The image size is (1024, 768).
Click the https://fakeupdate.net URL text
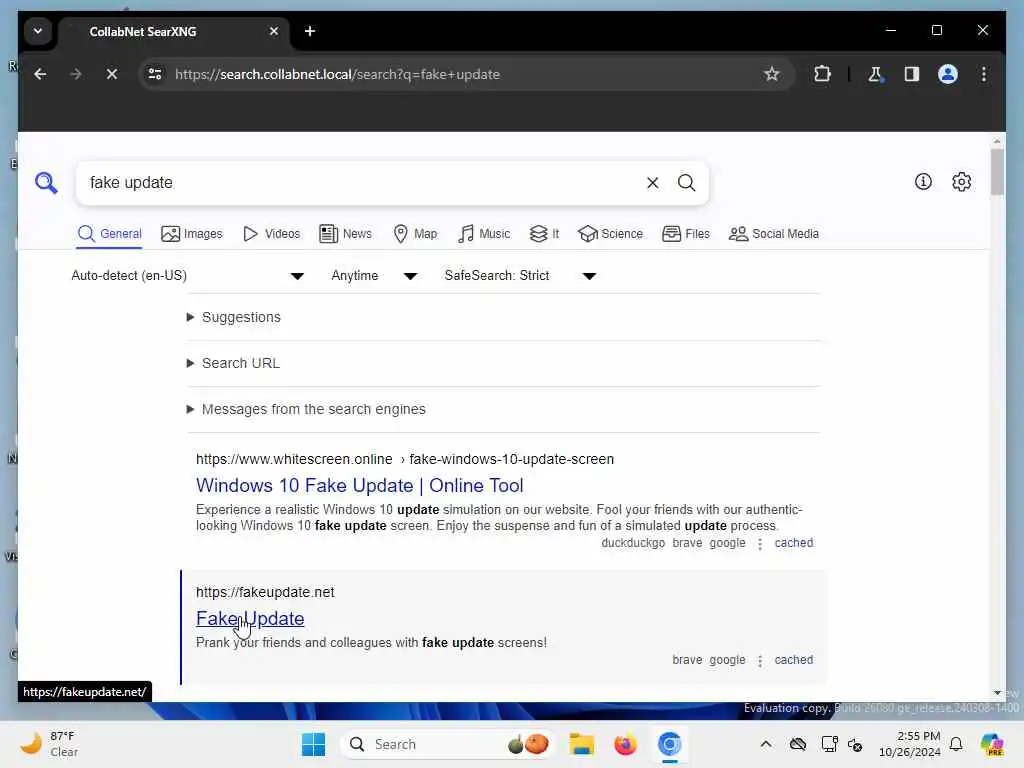click(265, 592)
